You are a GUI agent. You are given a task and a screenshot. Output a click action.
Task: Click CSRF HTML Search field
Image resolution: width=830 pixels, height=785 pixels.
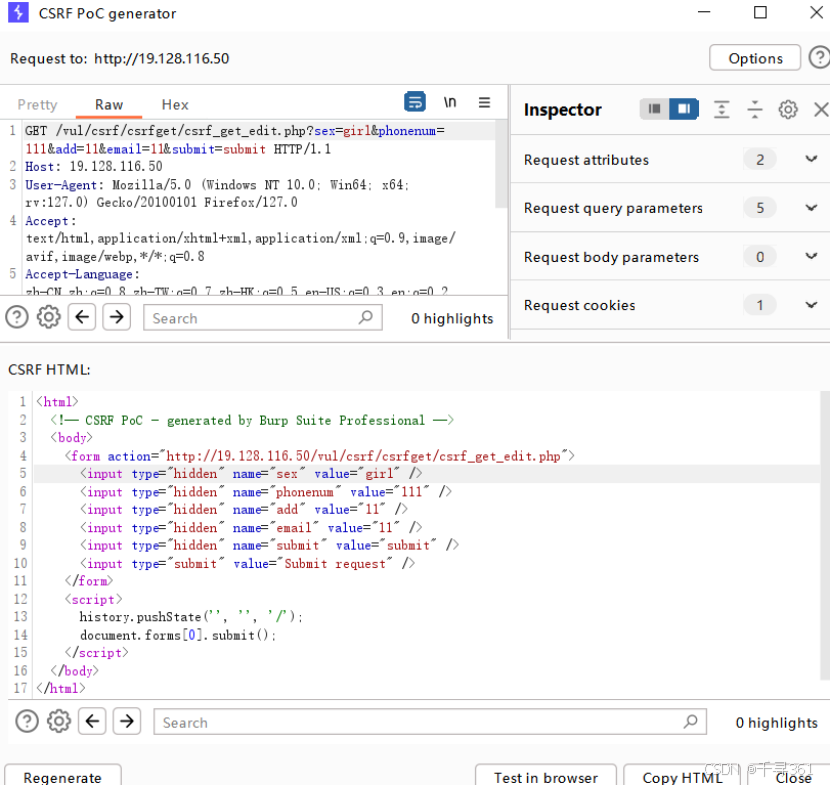(x=430, y=722)
